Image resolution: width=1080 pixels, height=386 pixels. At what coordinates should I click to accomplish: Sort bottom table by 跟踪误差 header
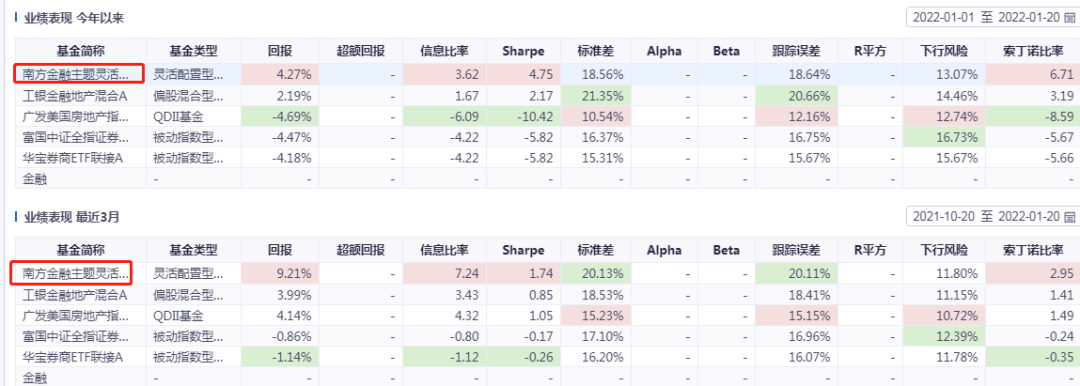coord(796,250)
